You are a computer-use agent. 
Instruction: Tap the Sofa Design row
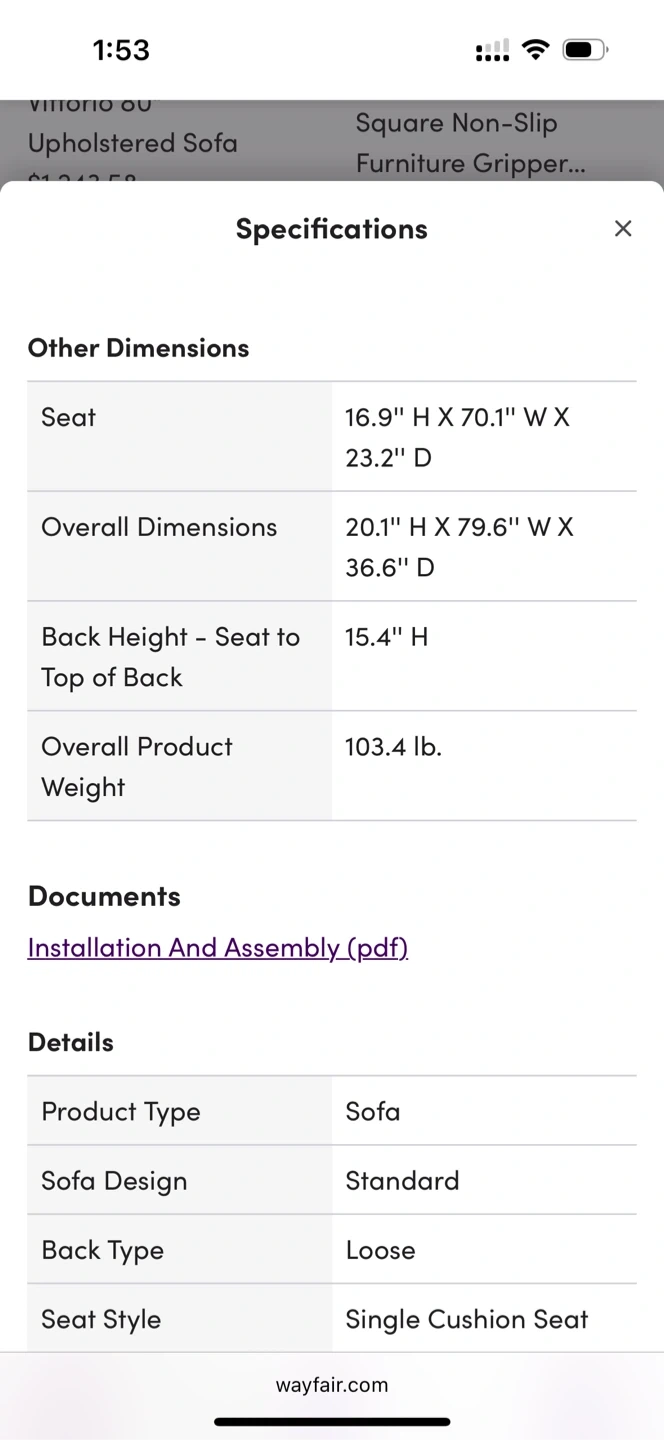point(332,1180)
